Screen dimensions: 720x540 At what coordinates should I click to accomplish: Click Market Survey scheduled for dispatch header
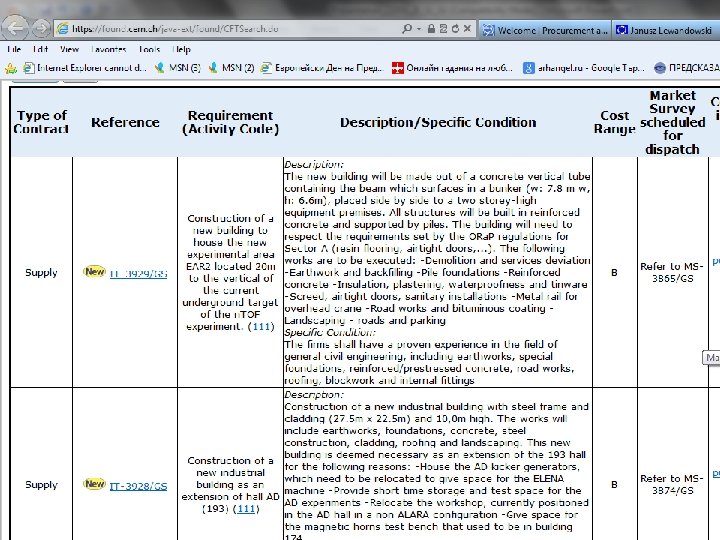click(x=673, y=122)
